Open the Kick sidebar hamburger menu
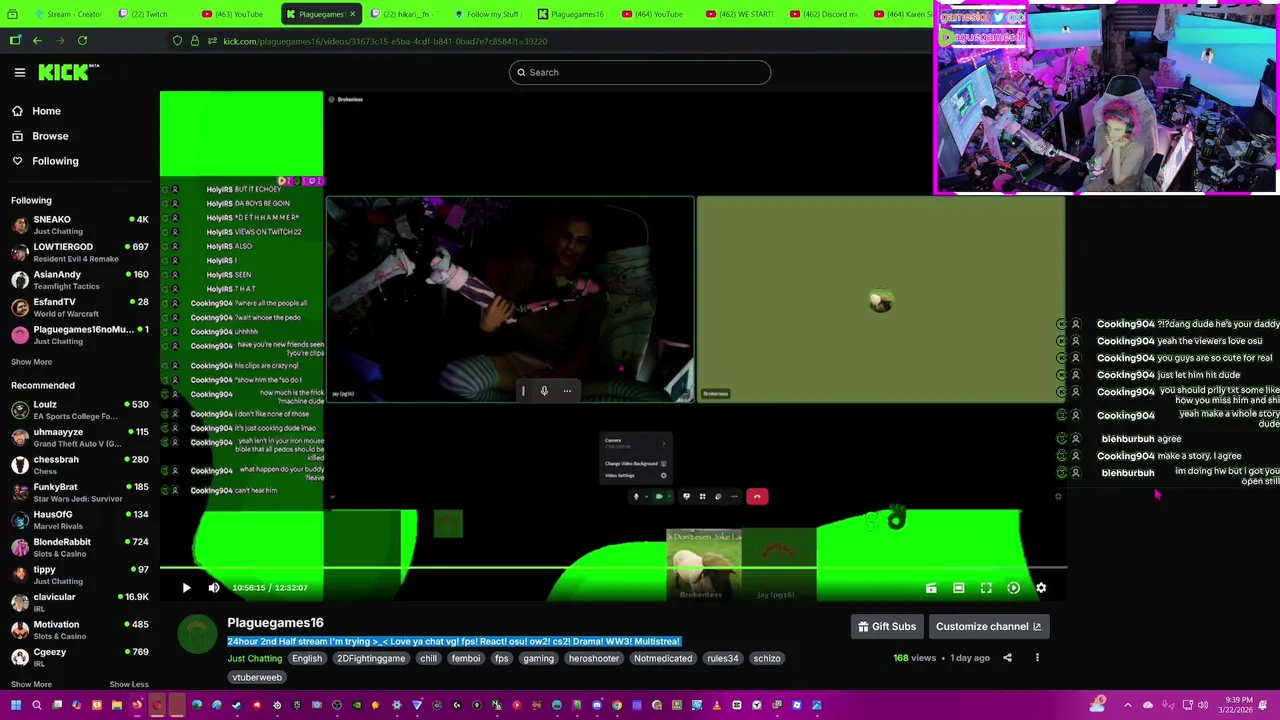Viewport: 1280px width, 720px height. 19,72
